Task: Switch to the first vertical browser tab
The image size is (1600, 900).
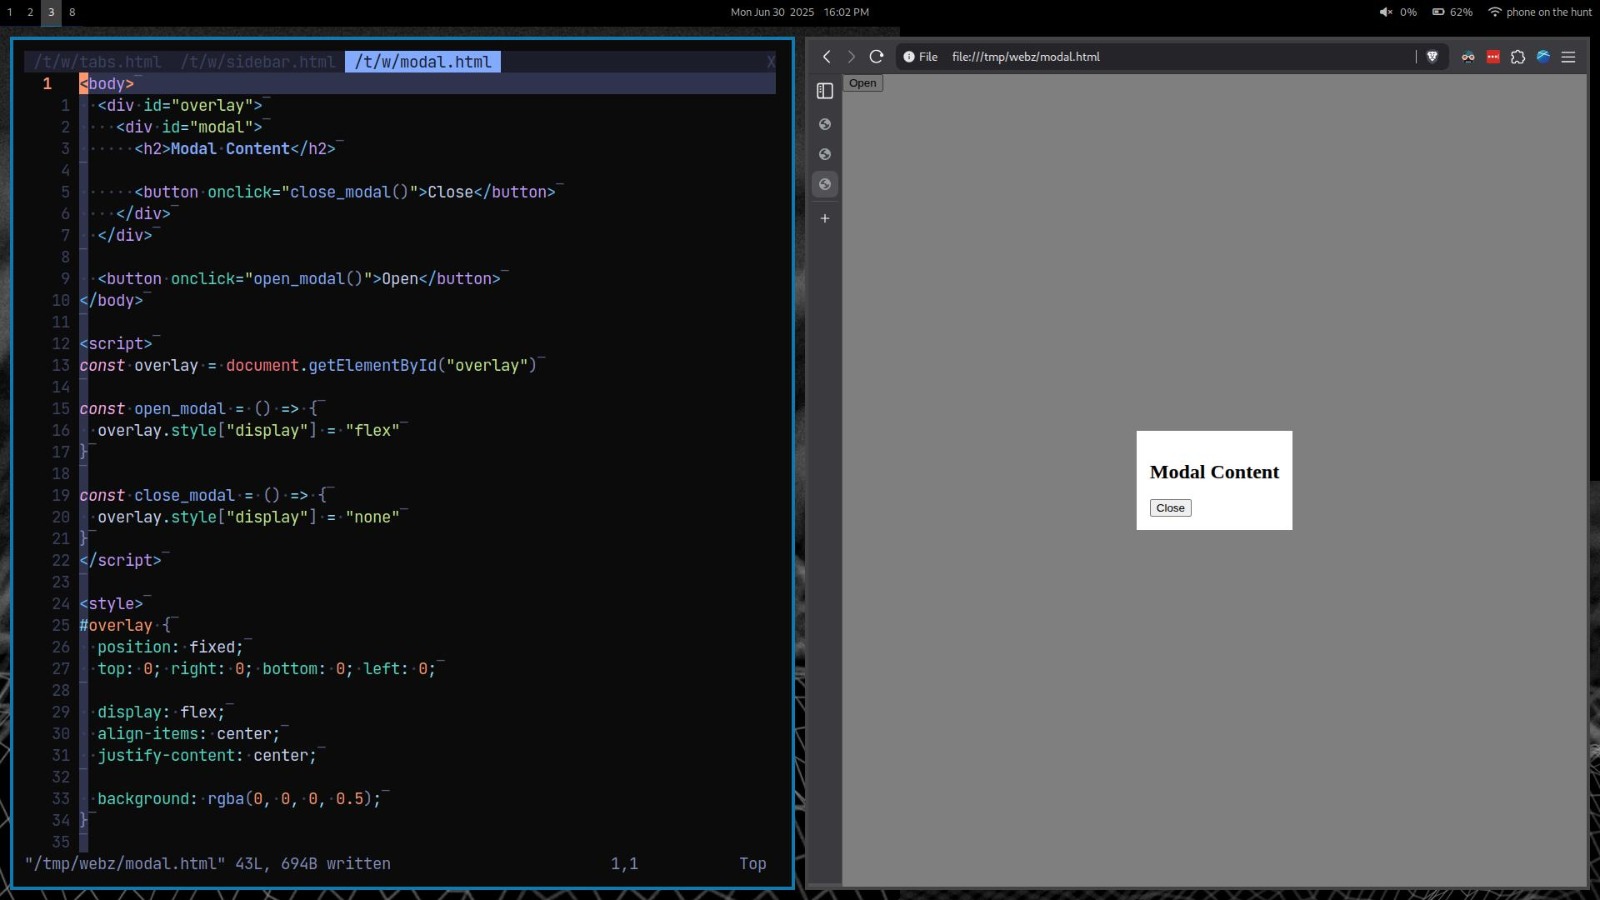Action: click(x=825, y=124)
